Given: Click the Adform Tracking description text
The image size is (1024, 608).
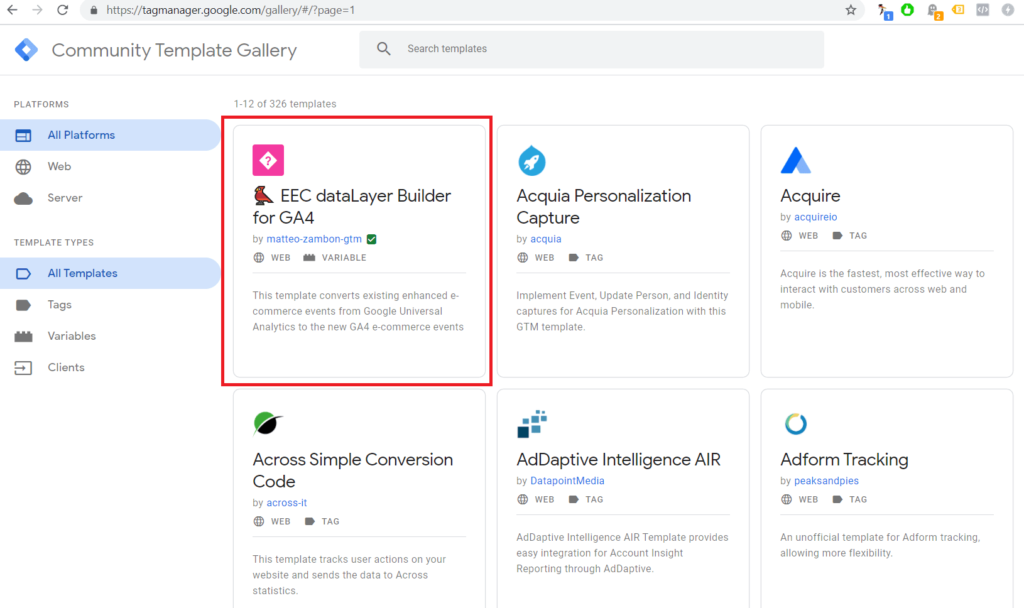Looking at the screenshot, I should (x=880, y=545).
